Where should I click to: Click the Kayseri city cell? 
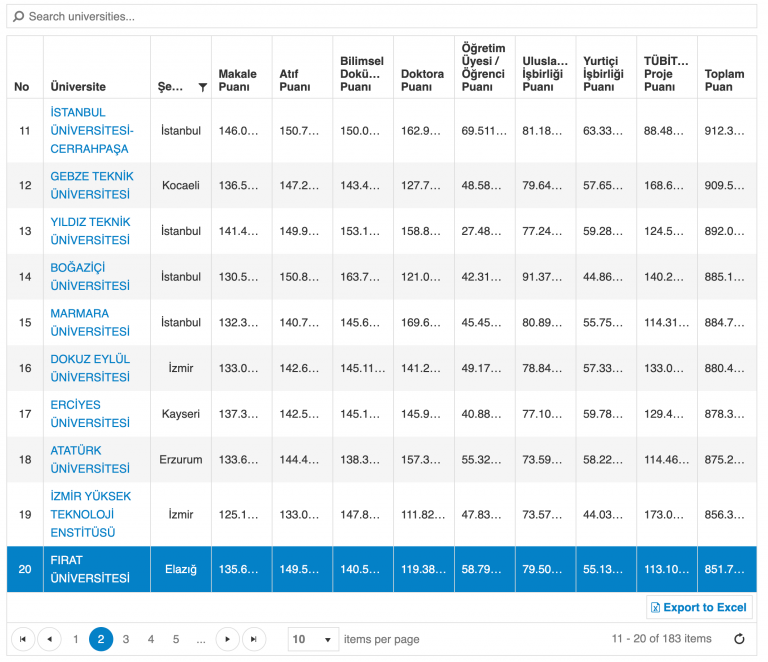click(181, 414)
